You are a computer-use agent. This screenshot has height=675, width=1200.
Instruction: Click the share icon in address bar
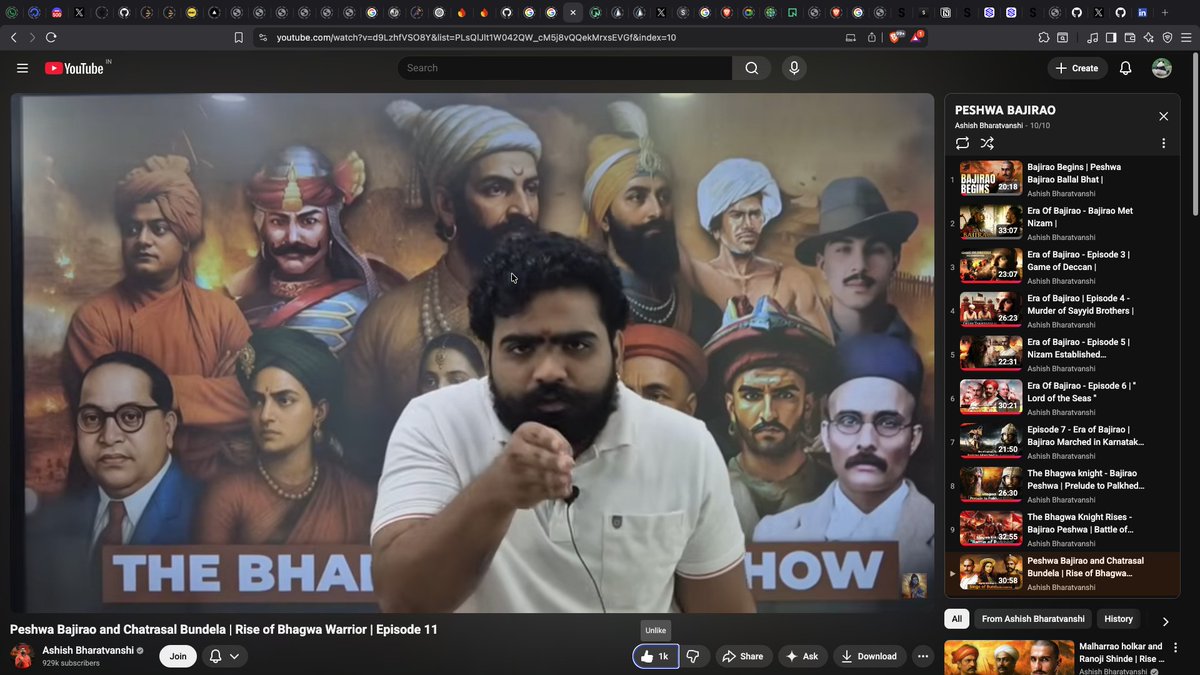pyautogui.click(x=872, y=37)
